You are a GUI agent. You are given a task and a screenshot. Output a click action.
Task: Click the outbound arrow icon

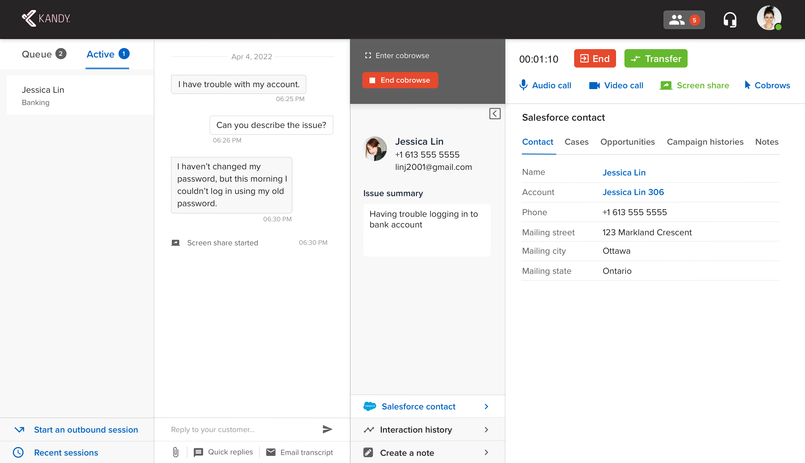[x=20, y=430]
